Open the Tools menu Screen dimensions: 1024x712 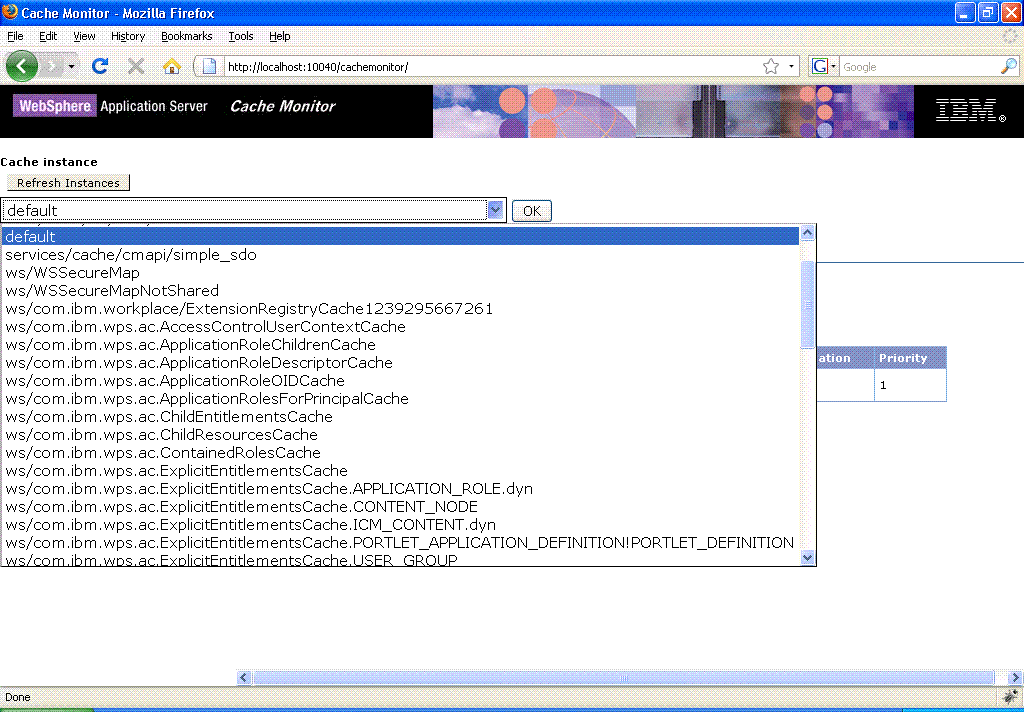point(241,36)
